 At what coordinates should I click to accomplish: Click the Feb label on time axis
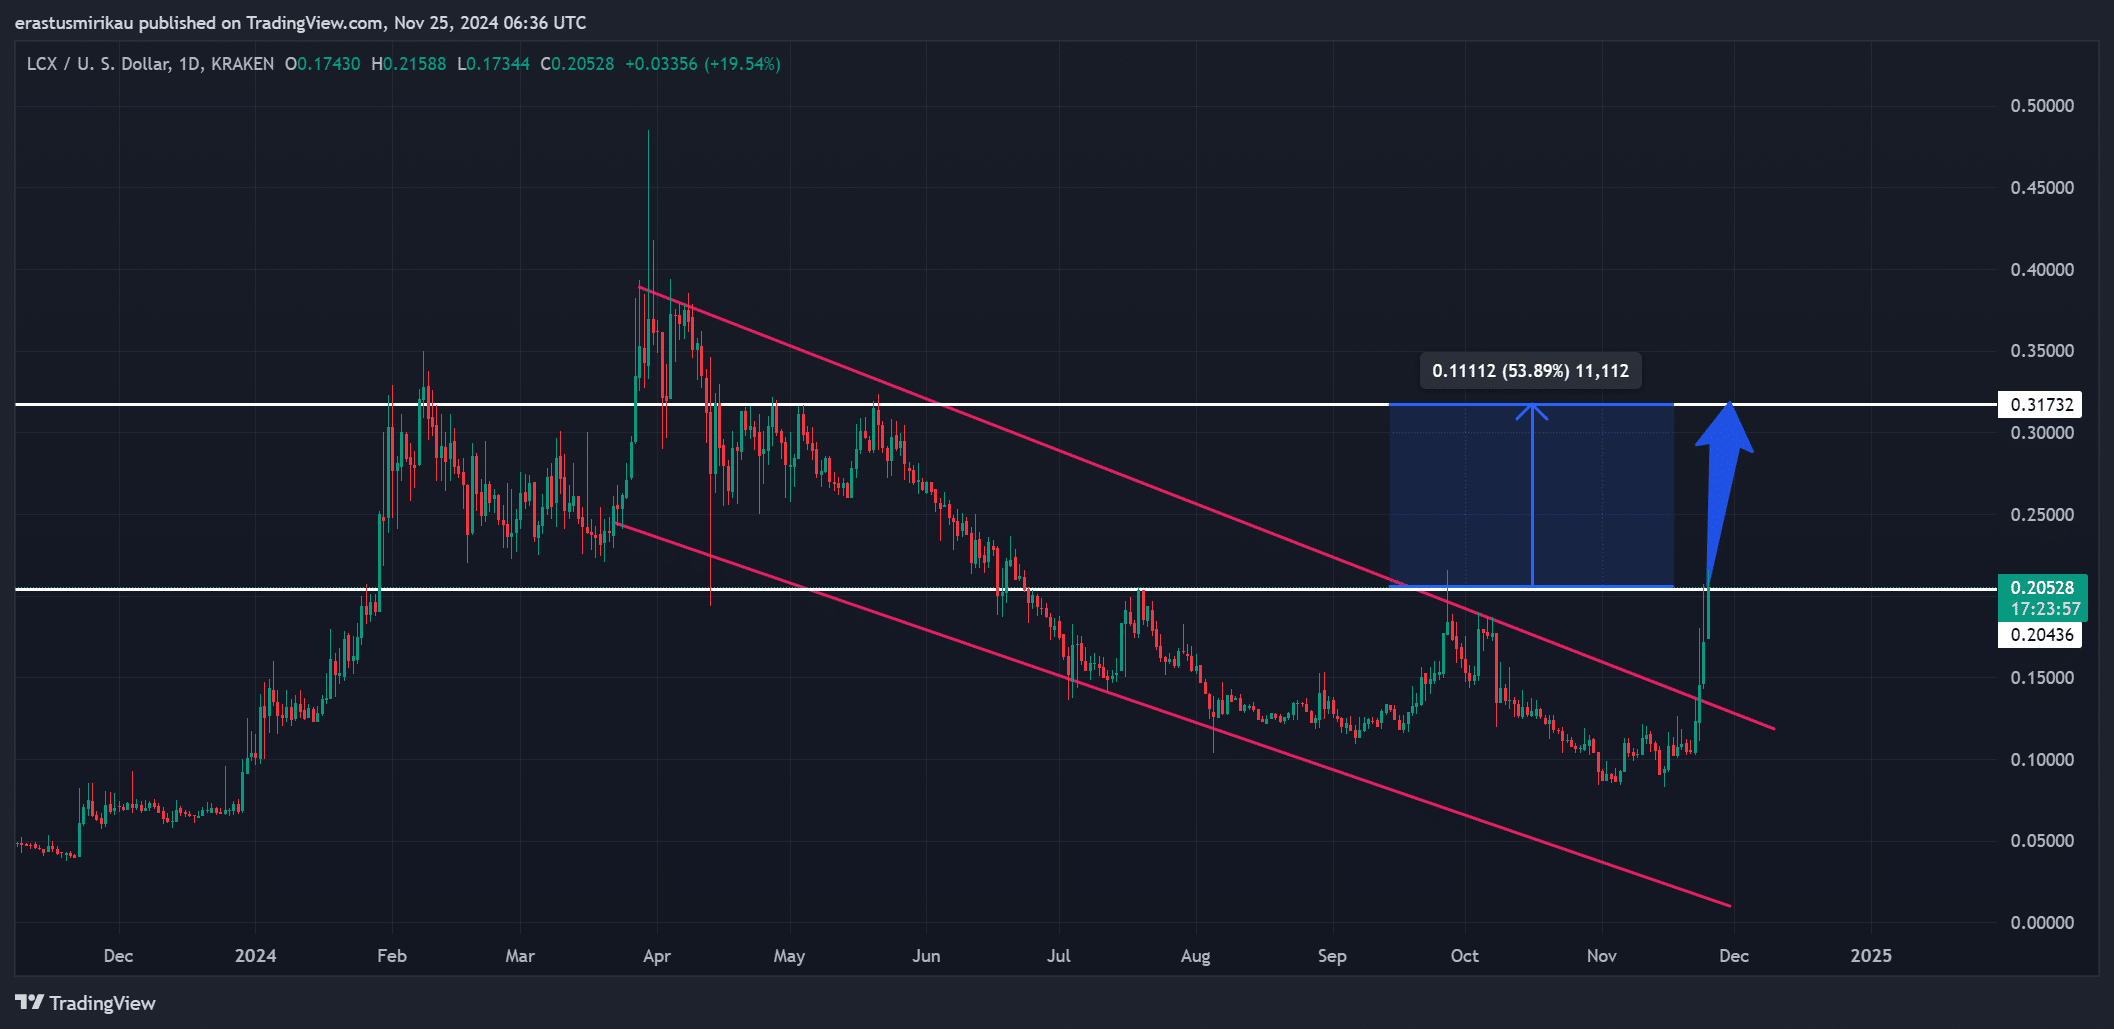(x=392, y=956)
